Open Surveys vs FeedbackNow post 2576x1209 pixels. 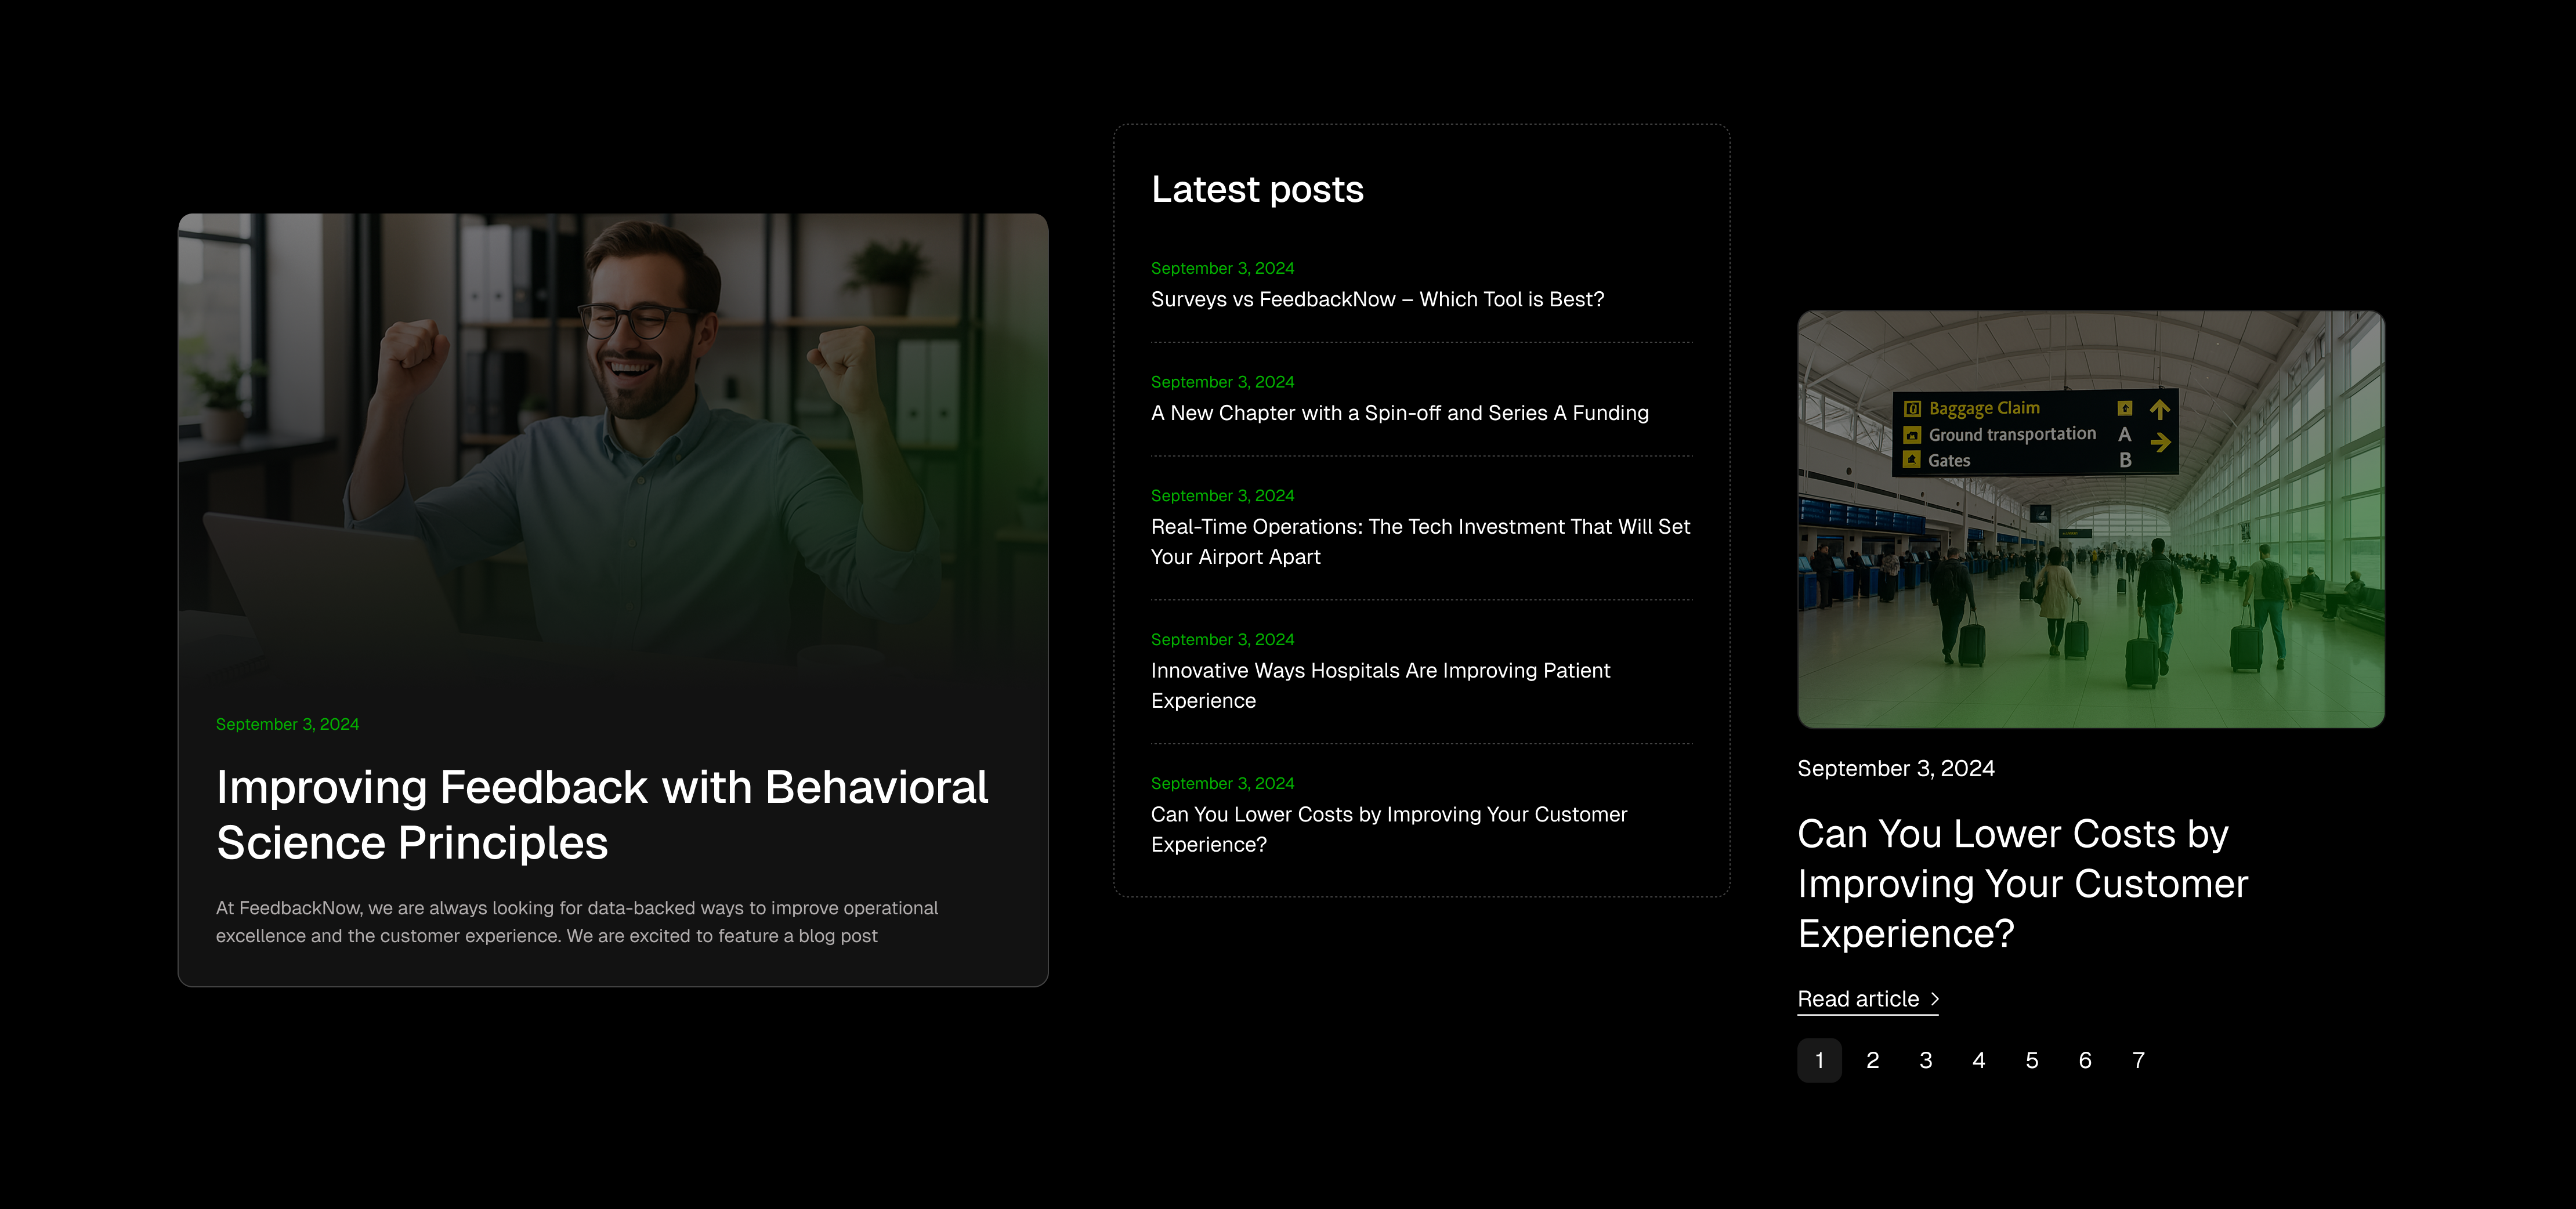coord(1377,299)
